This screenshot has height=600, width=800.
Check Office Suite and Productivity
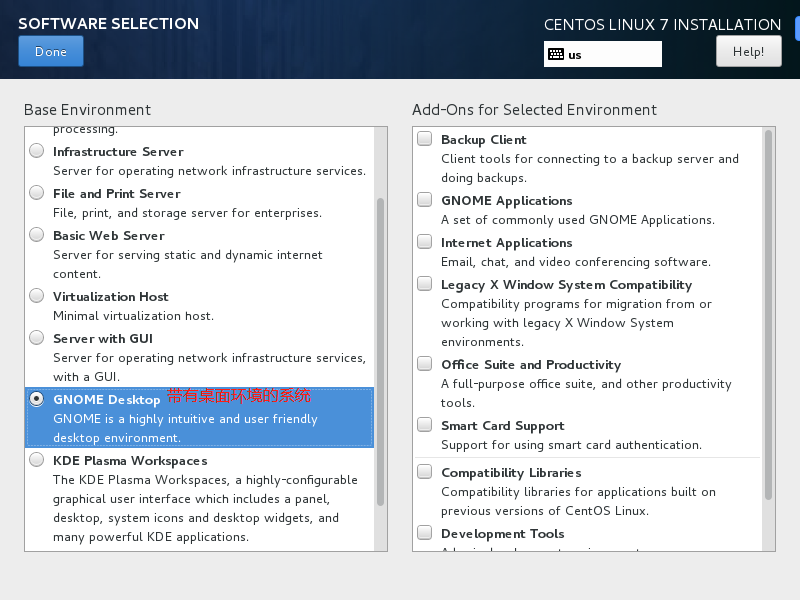425,364
